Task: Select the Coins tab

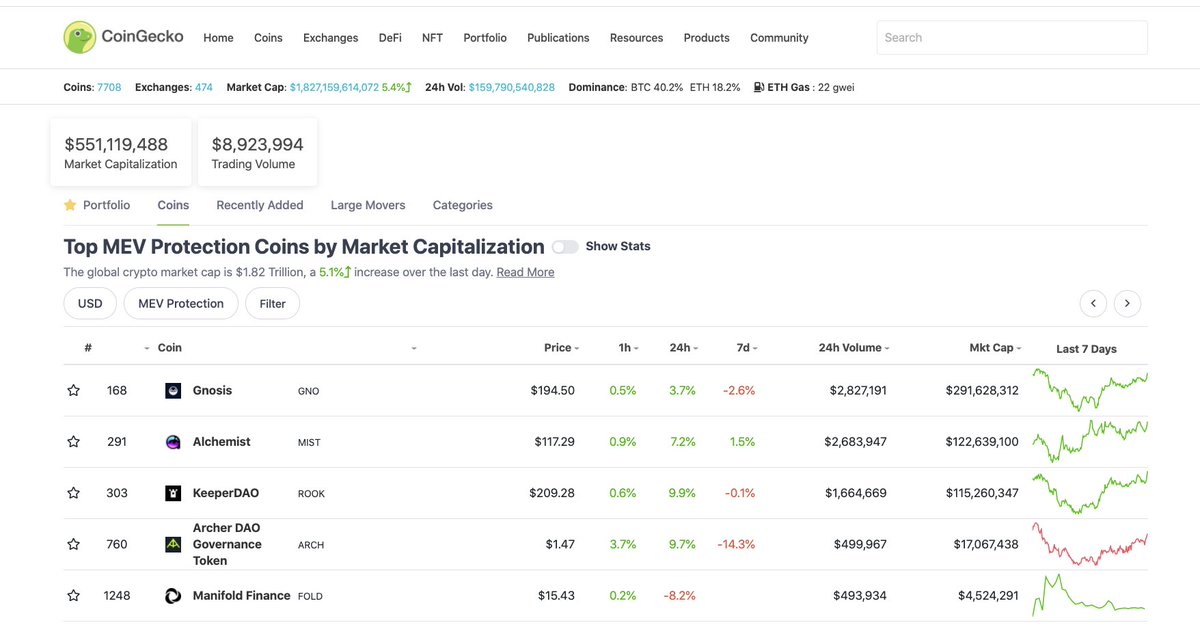Action: pos(173,205)
